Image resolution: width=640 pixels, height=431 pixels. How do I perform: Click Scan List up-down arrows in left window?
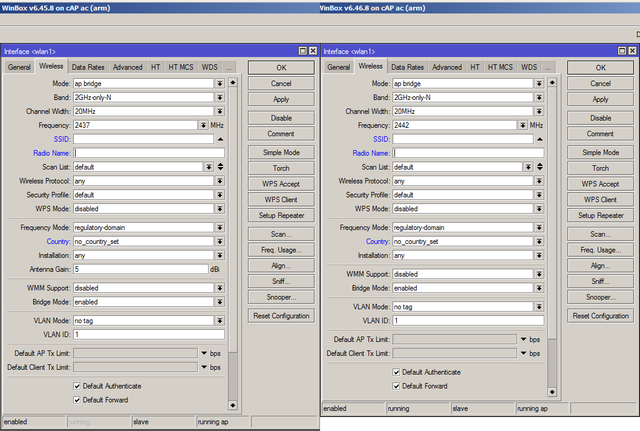click(220, 167)
